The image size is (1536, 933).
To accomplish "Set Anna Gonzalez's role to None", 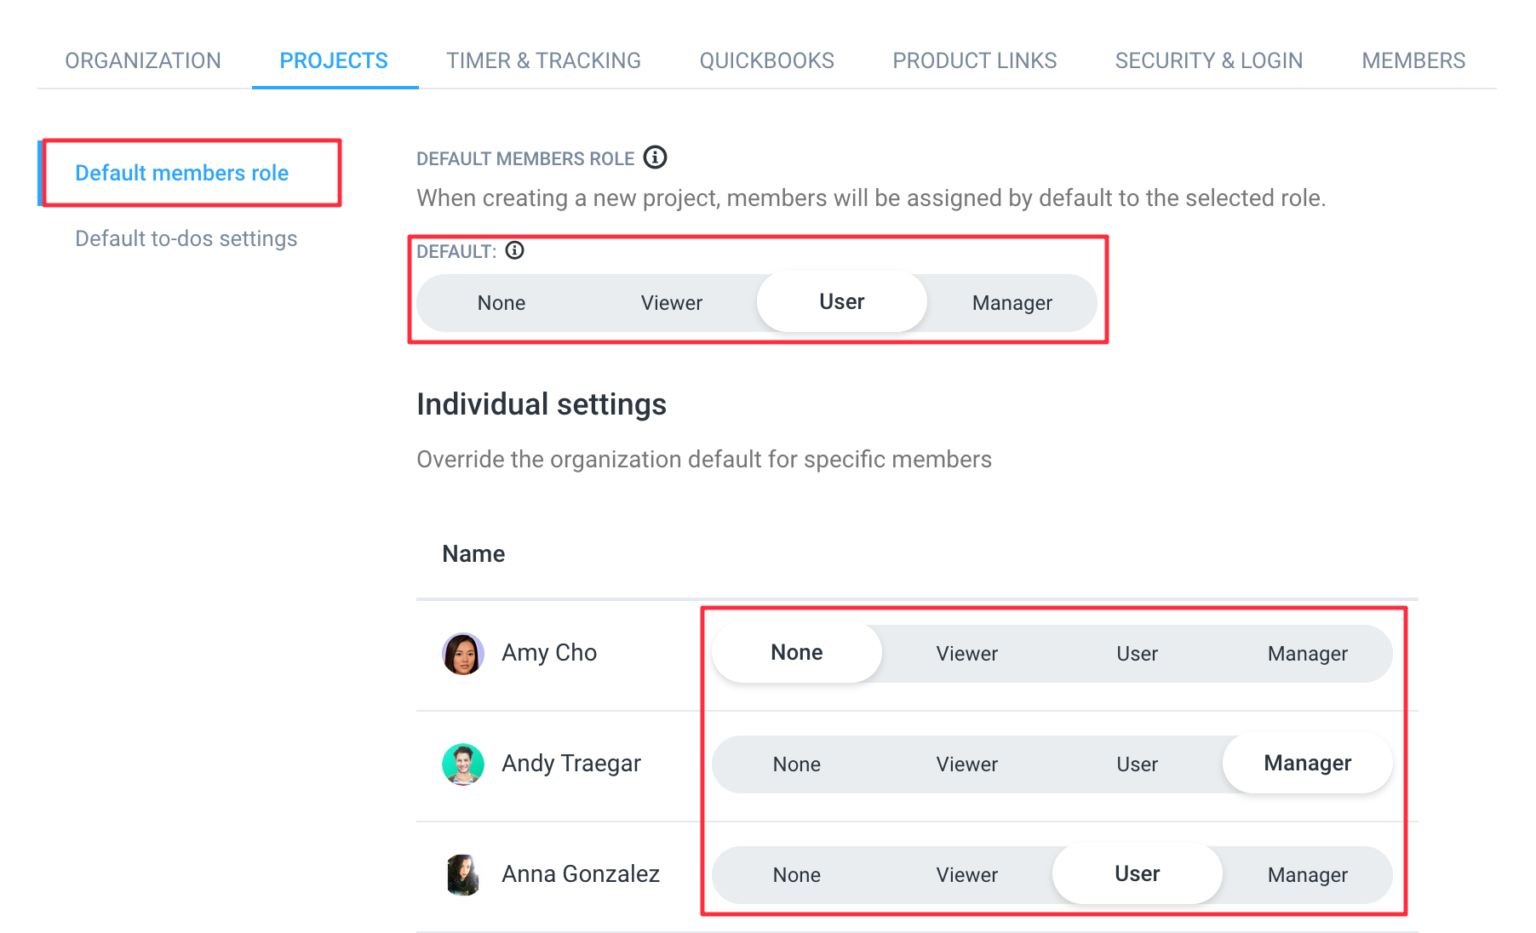I will pyautogui.click(x=796, y=874).
